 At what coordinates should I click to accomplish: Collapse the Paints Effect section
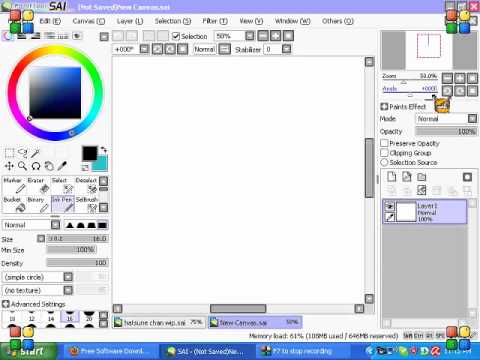[x=384, y=107]
